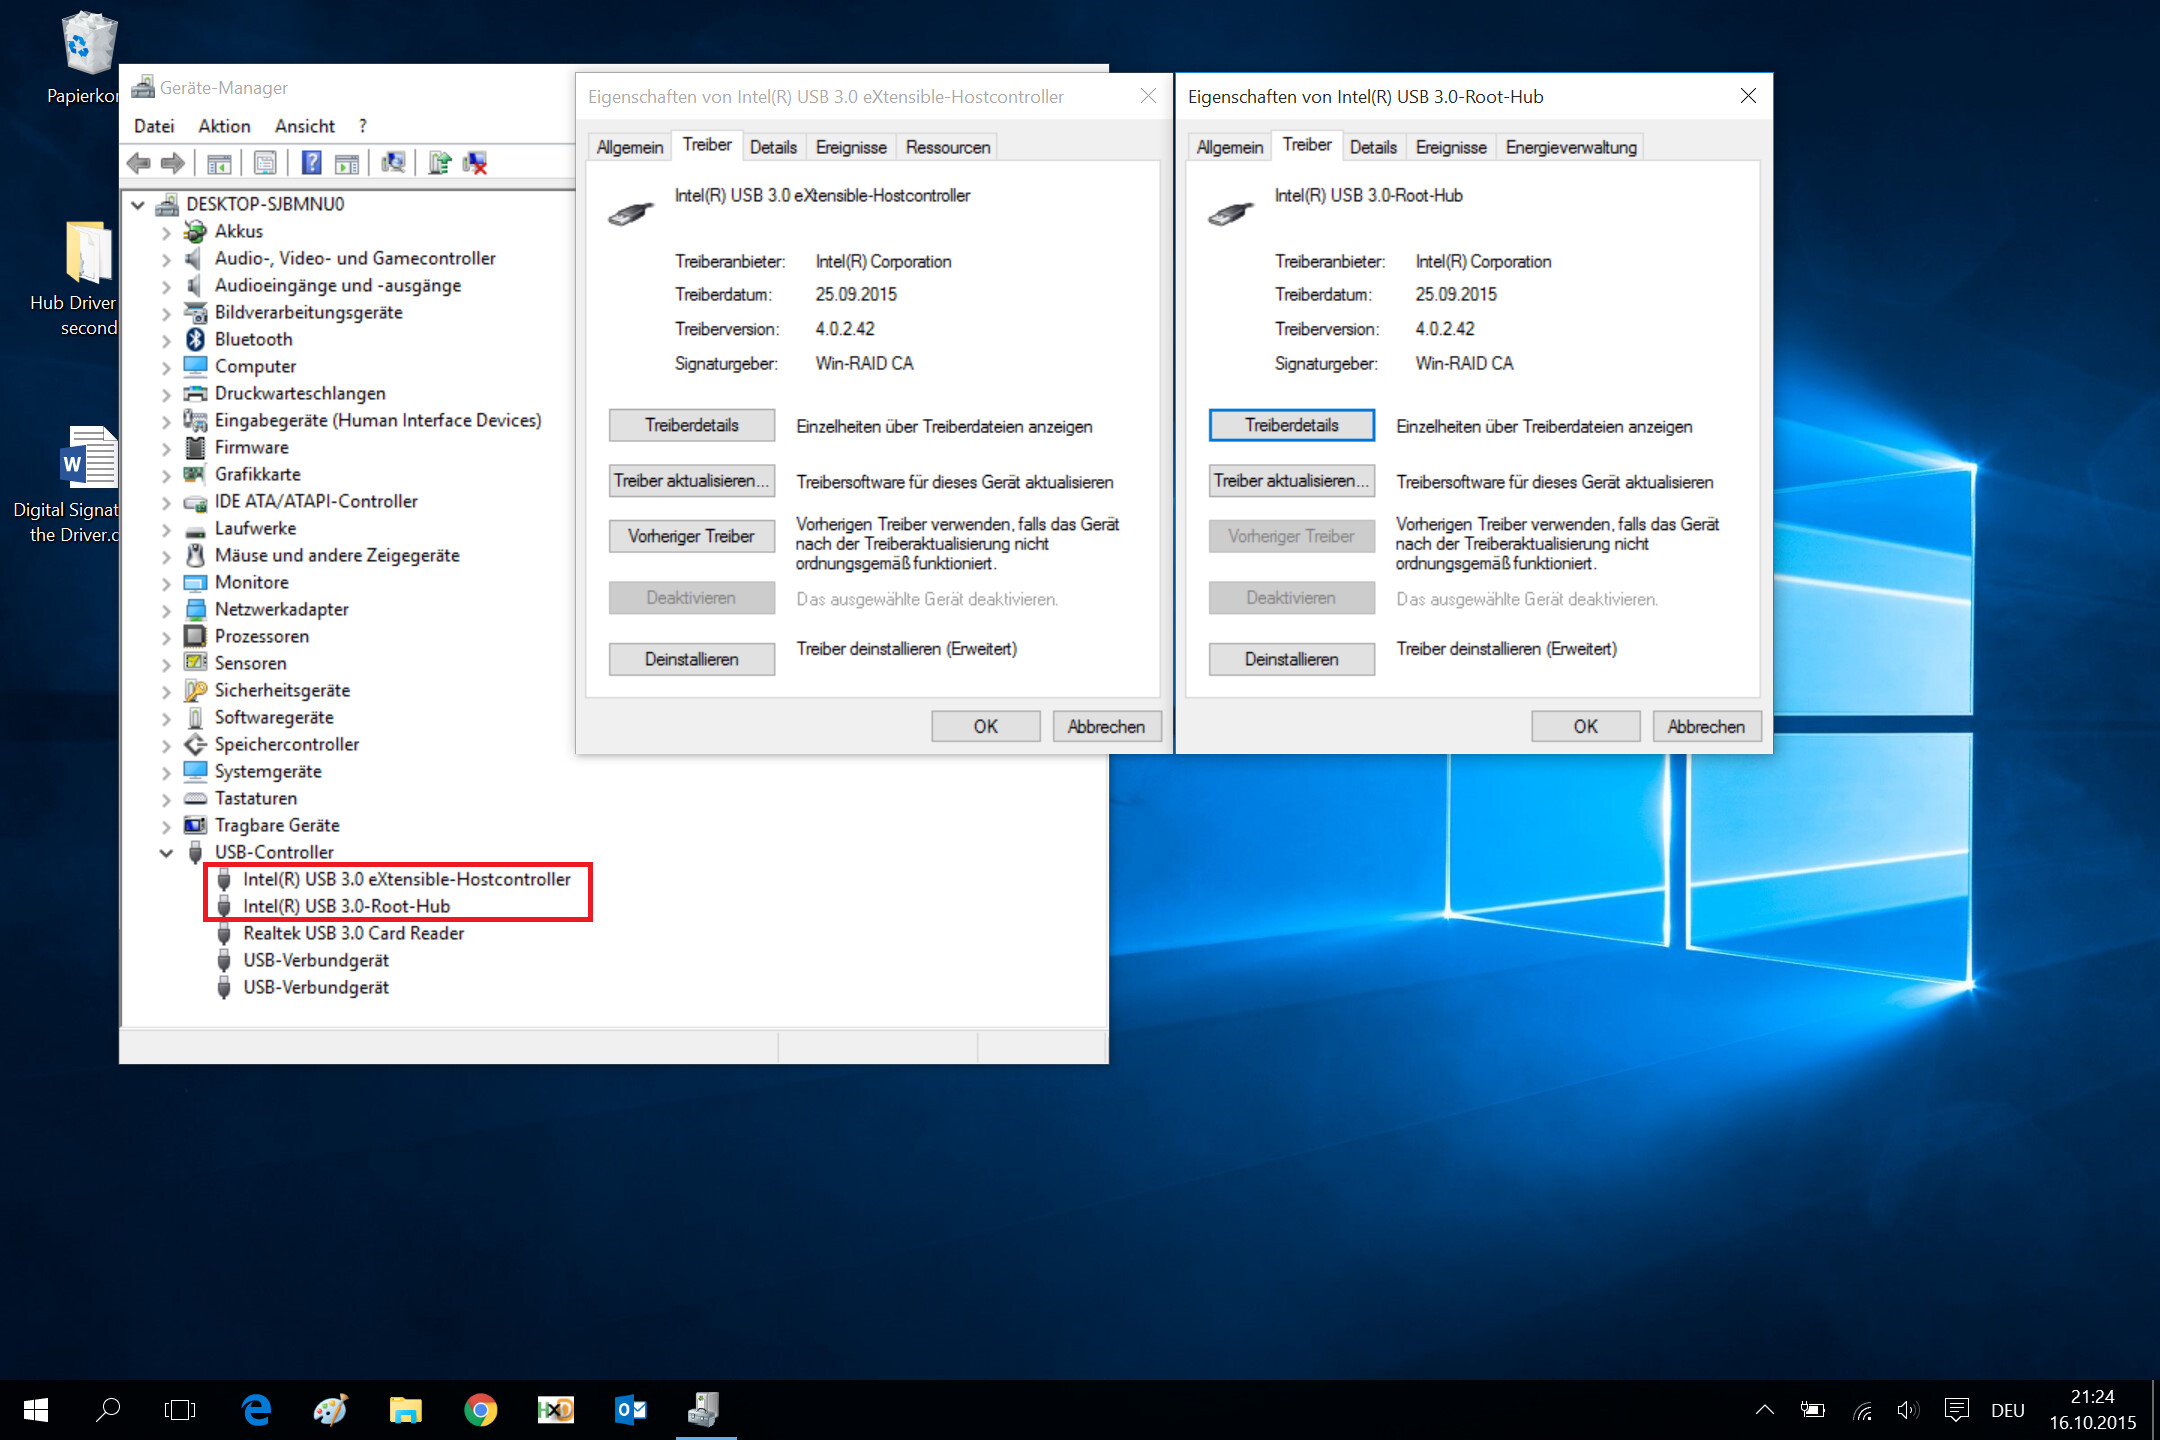Image resolution: width=2160 pixels, height=1440 pixels.
Task: Open the Action Center notifications icon
Action: tap(1957, 1410)
